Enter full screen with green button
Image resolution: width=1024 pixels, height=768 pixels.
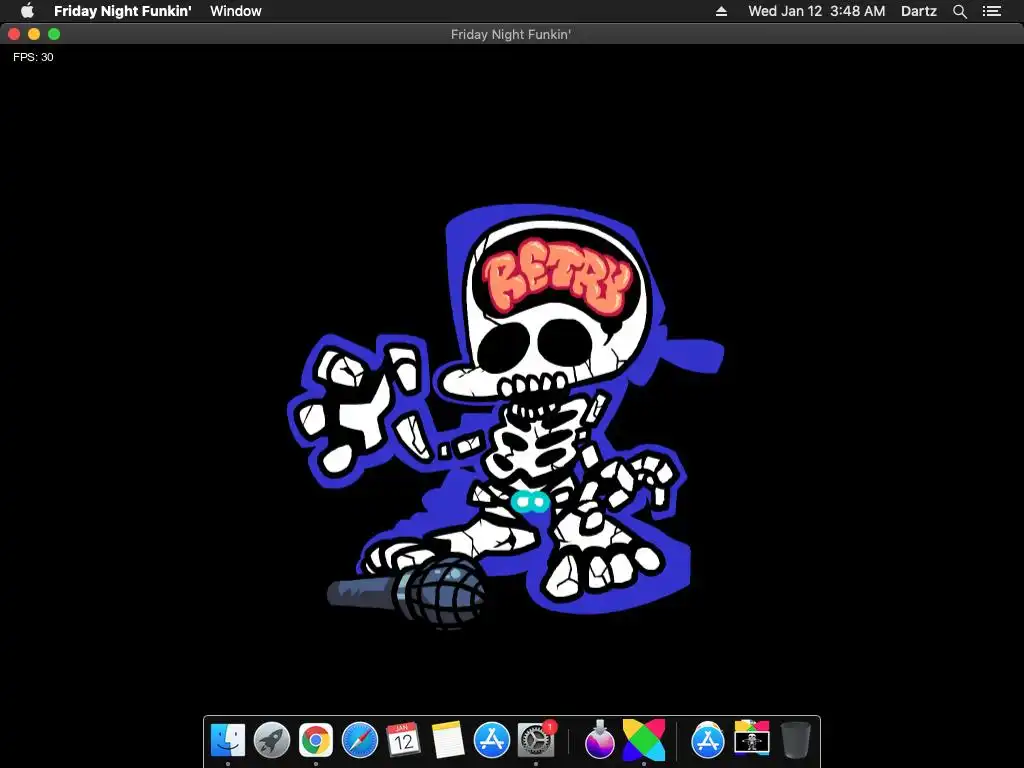pos(54,34)
